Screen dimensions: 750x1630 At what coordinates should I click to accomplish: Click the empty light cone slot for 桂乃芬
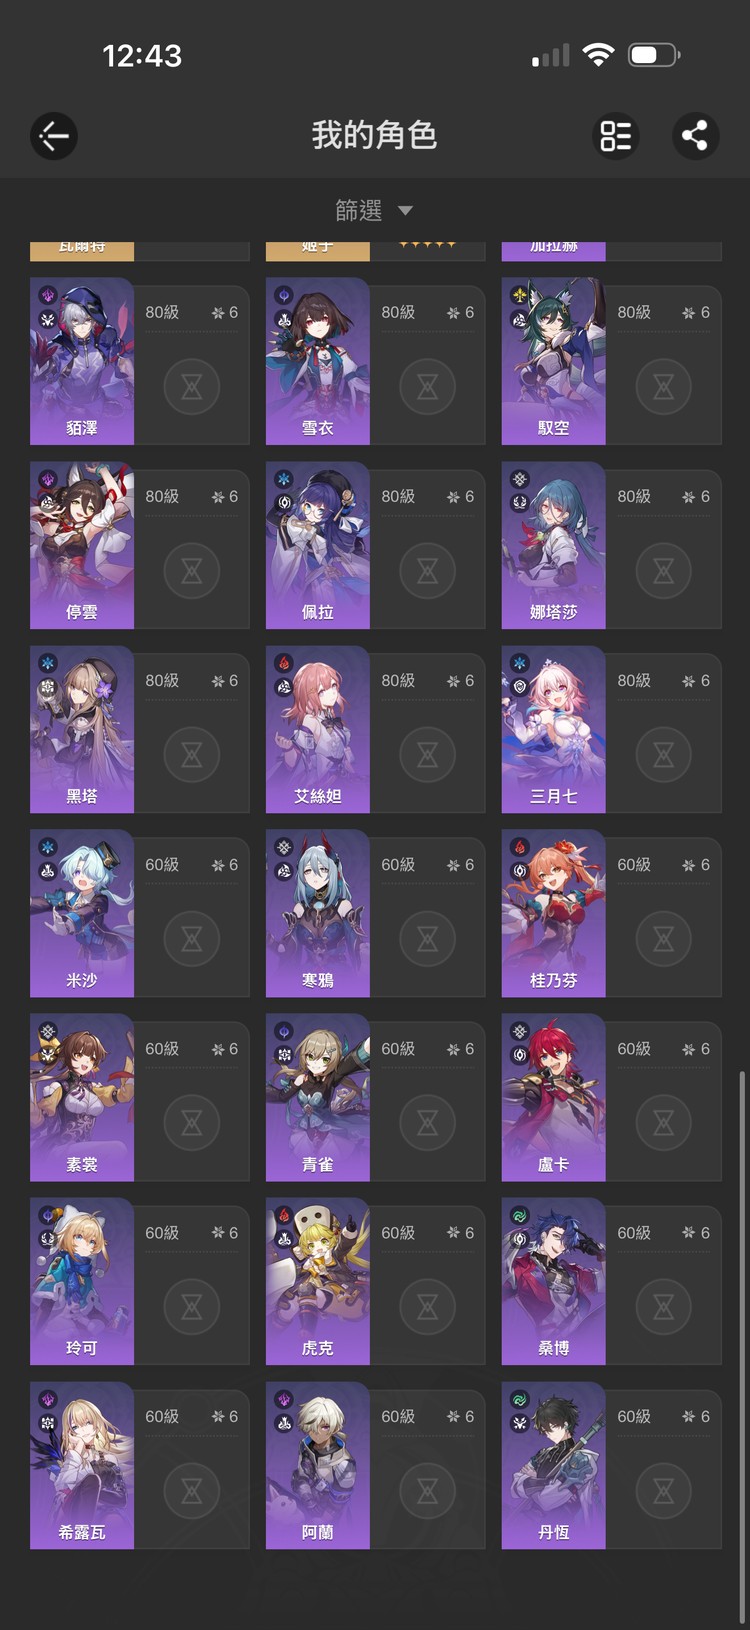(x=664, y=938)
